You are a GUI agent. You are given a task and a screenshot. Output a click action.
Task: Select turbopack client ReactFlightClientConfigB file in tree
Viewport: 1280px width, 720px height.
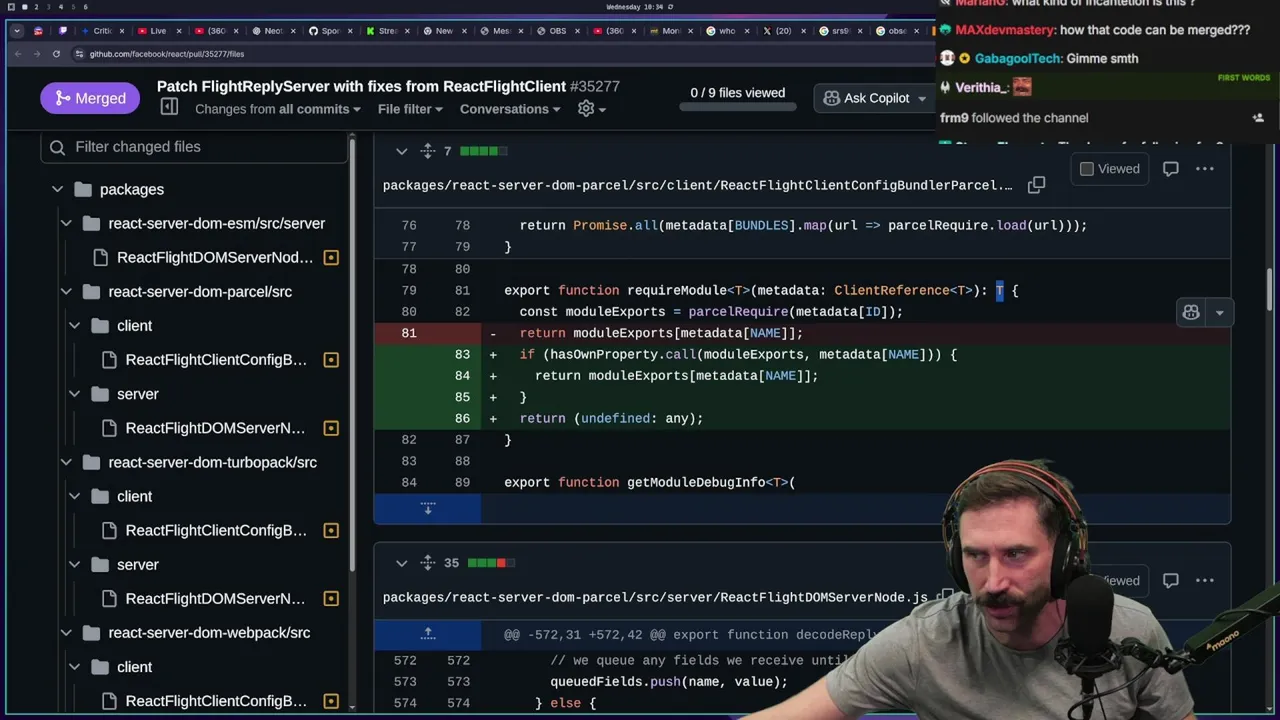(x=216, y=531)
